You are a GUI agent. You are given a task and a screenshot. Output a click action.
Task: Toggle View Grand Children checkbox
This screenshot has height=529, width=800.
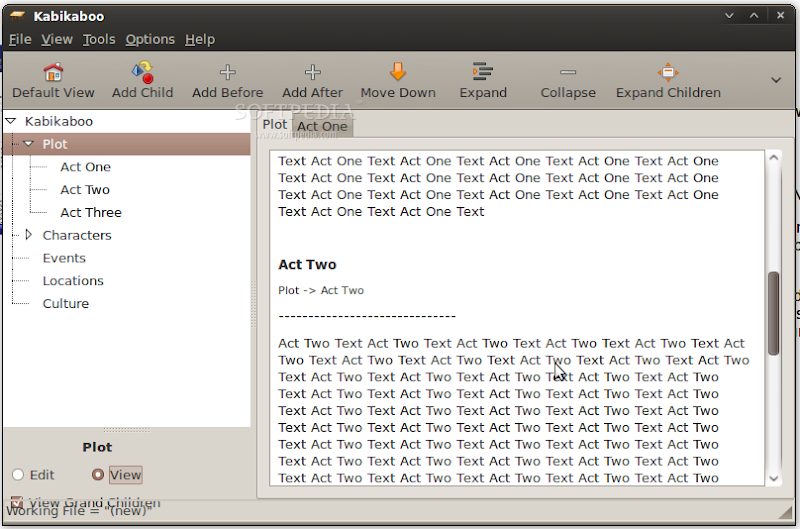pyautogui.click(x=17, y=501)
